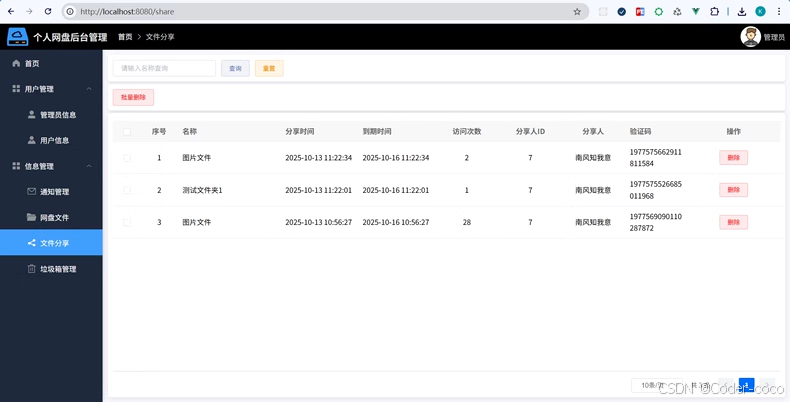
Task: Click the visit count 28 cell
Action: click(467, 222)
